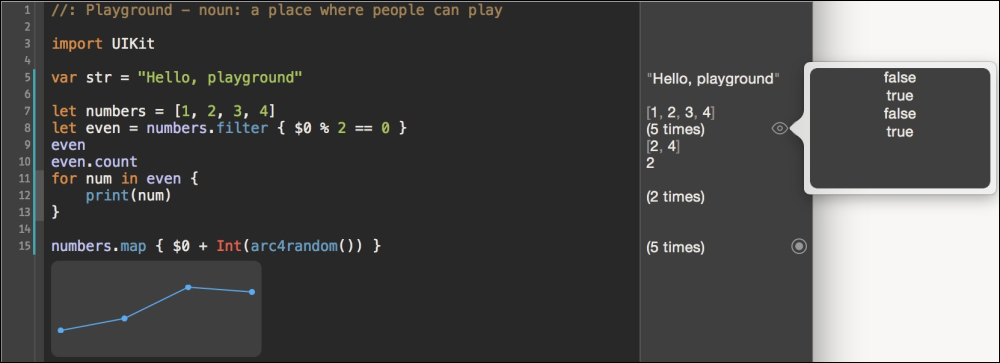Image resolution: width=1000 pixels, height=363 pixels.
Task: Click the (2 times) result for print line
Action: click(x=675, y=196)
